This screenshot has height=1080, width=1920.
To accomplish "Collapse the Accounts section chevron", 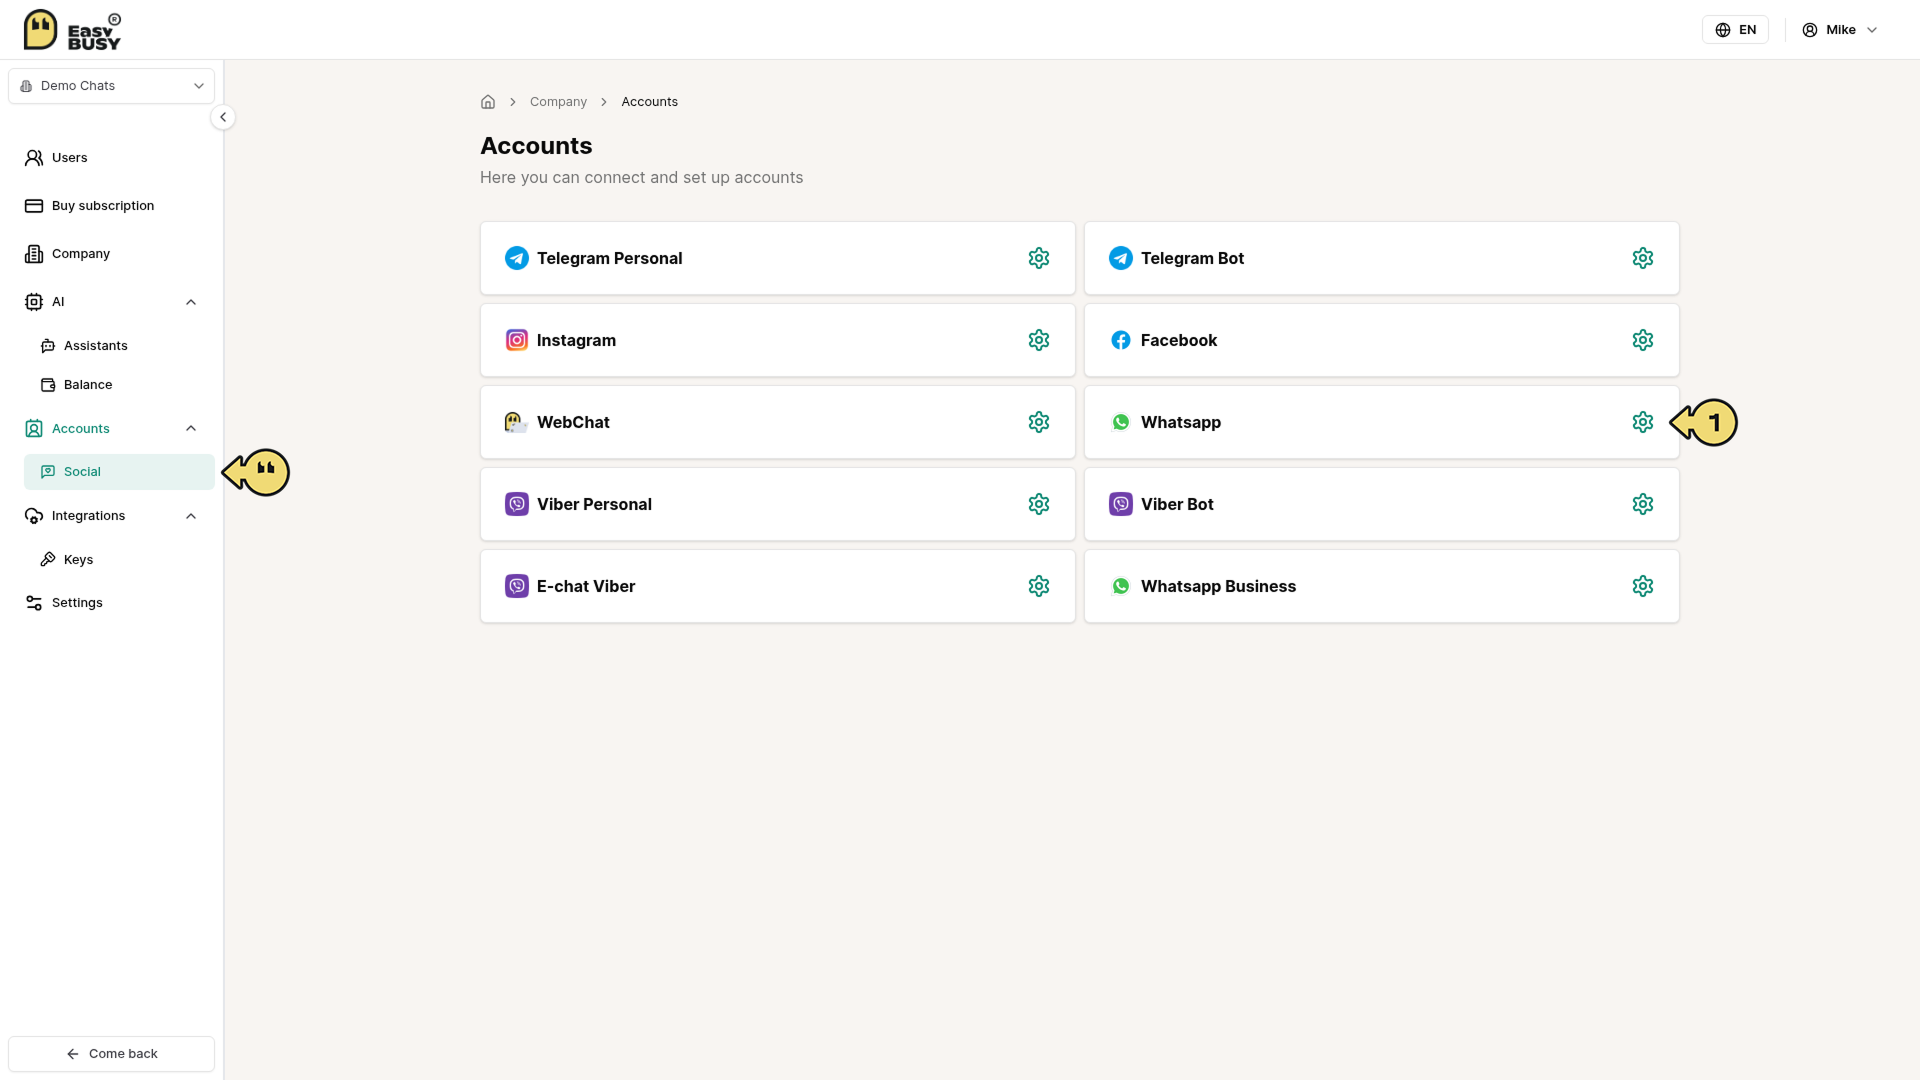I will tap(191, 428).
